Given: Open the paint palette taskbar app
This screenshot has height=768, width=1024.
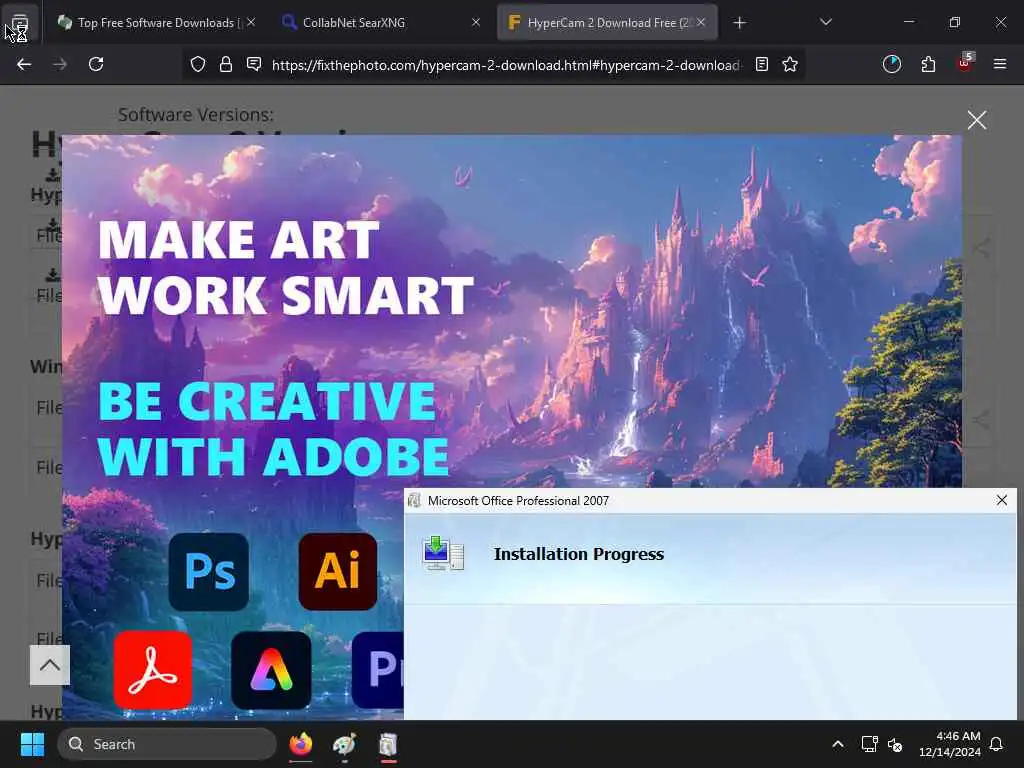Looking at the screenshot, I should click(344, 744).
